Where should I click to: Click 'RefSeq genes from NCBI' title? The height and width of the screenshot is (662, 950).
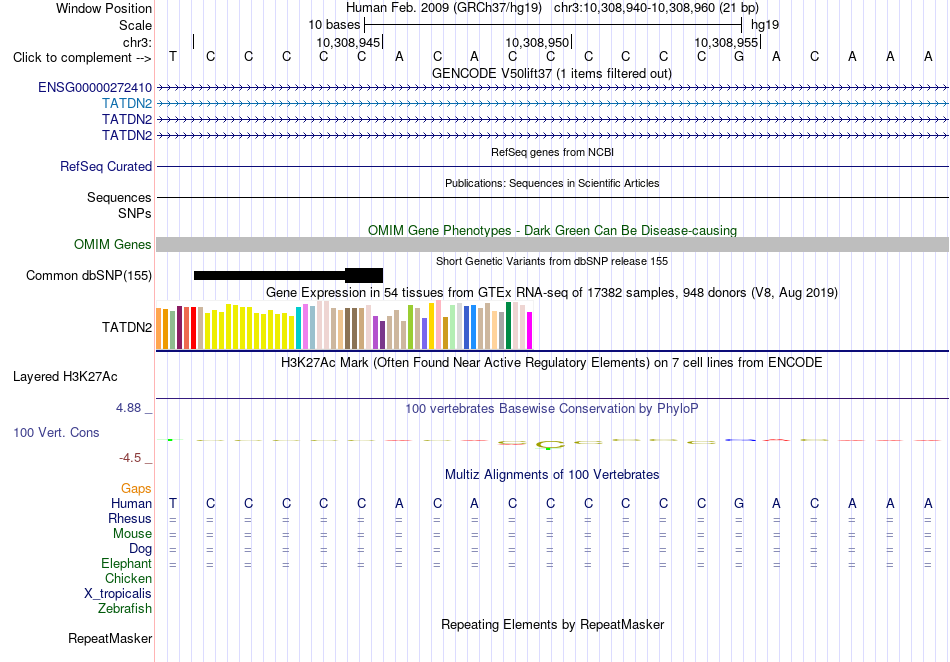point(553,153)
